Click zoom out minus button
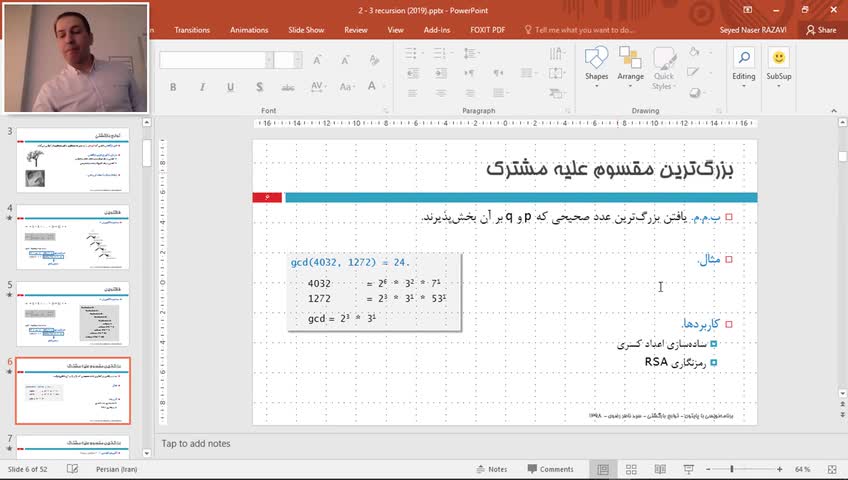The height and width of the screenshot is (480, 848). click(708, 469)
